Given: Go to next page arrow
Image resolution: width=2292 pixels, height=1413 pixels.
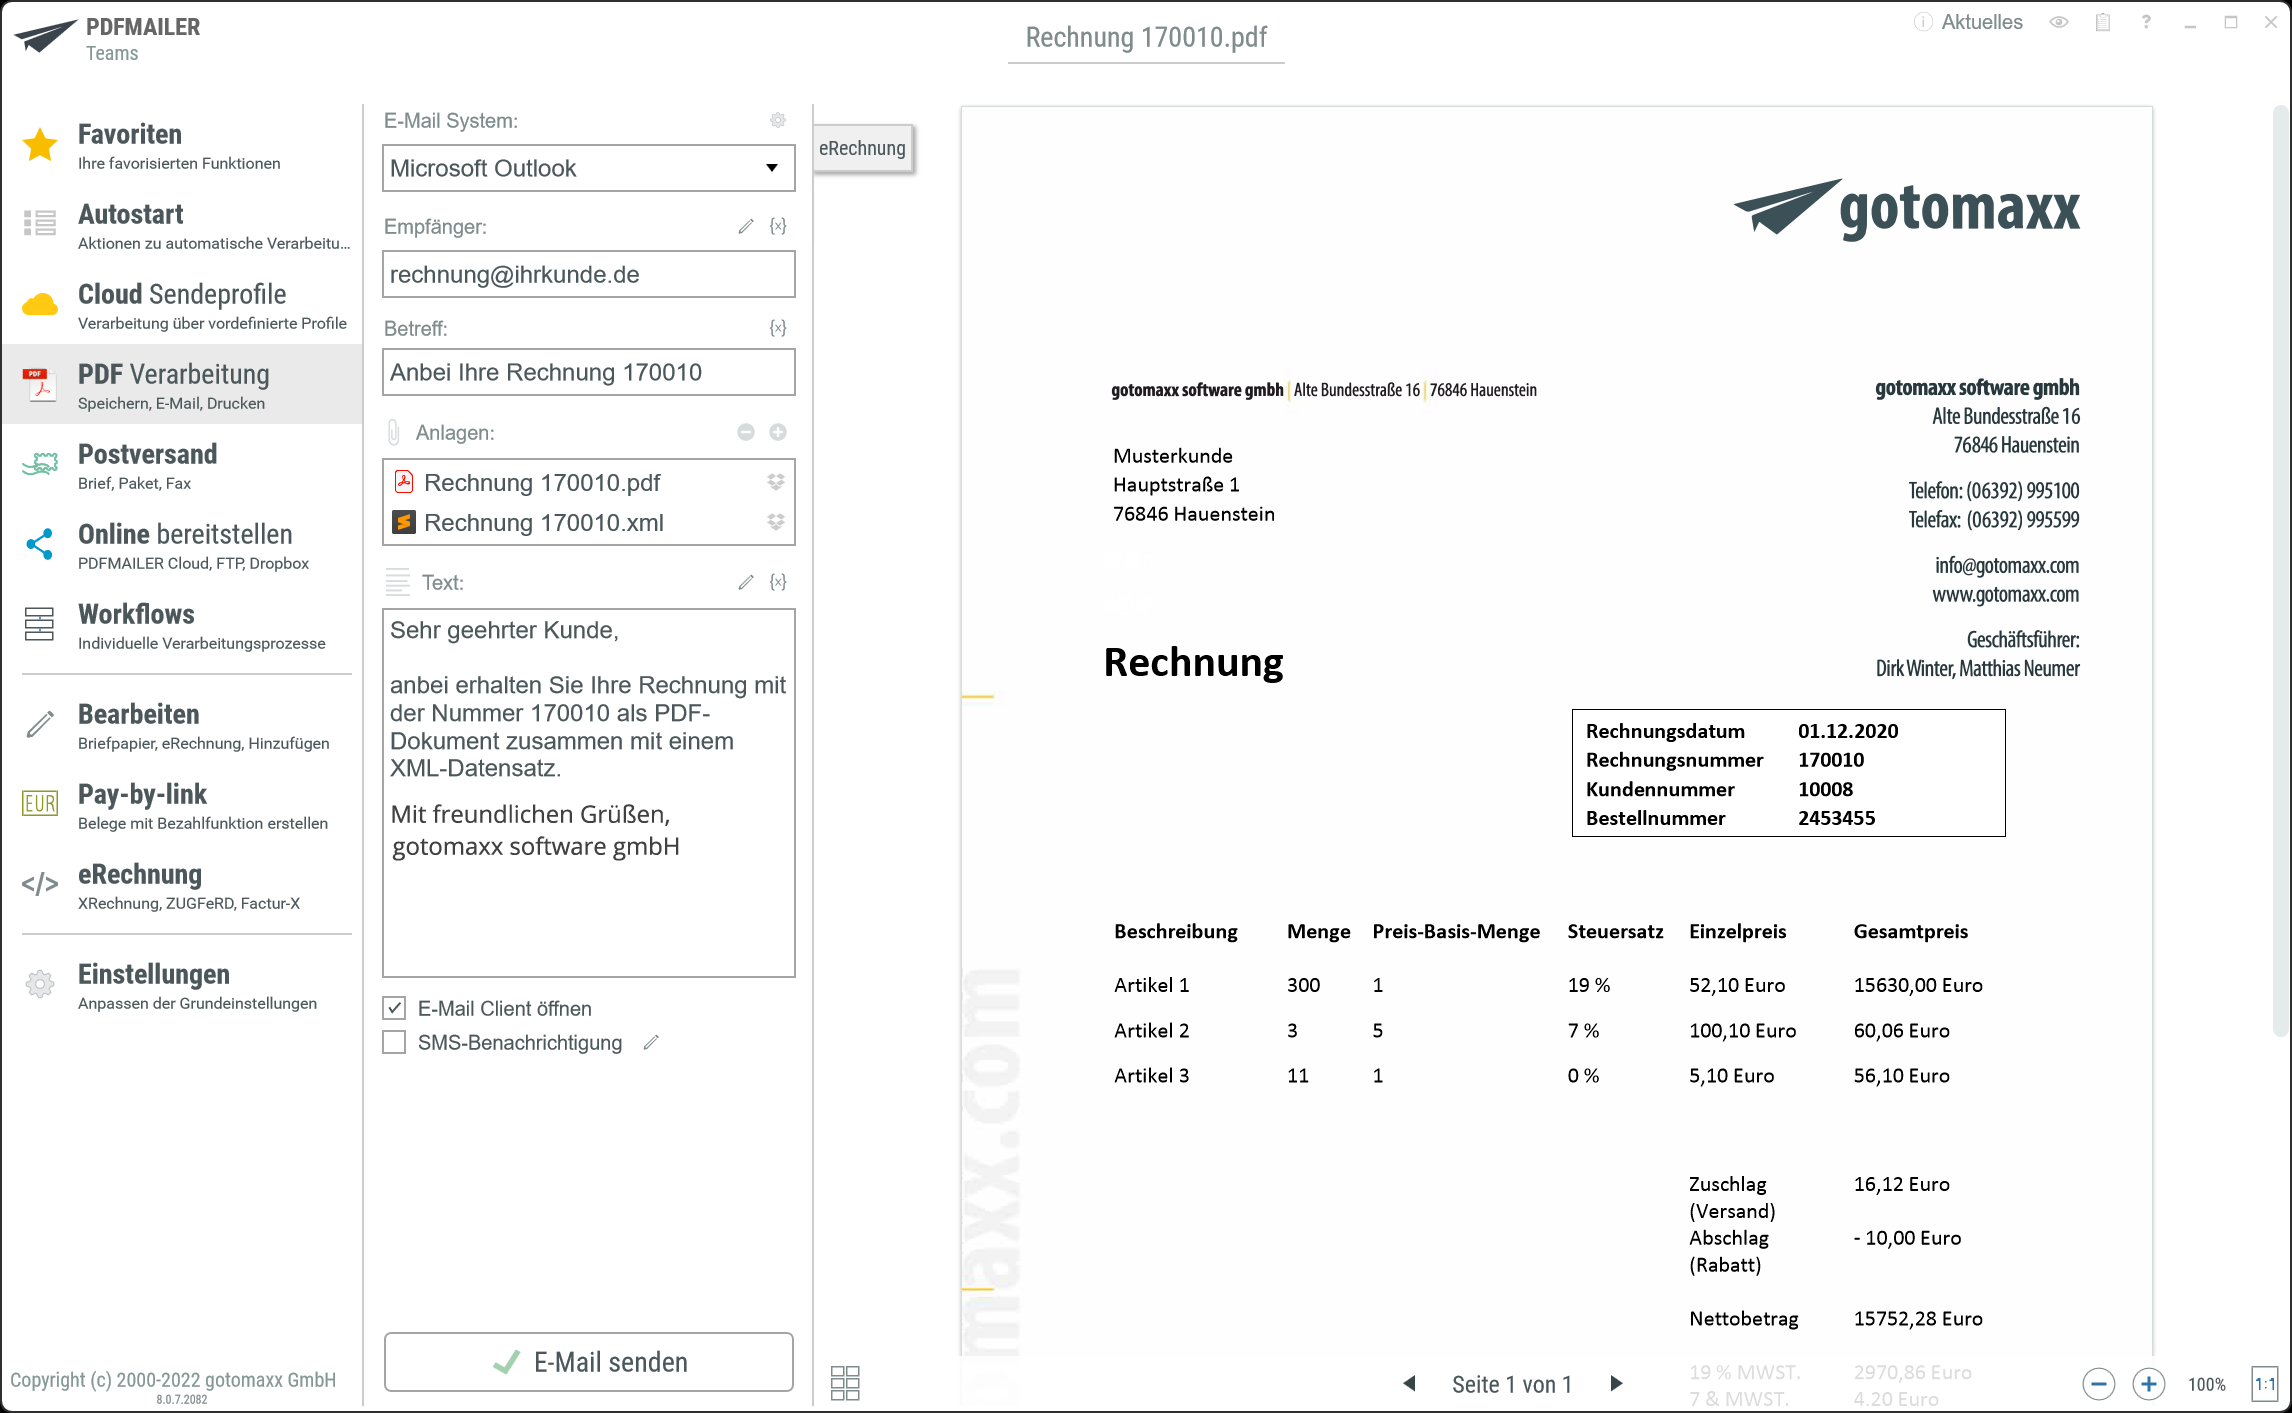Looking at the screenshot, I should click(1616, 1384).
